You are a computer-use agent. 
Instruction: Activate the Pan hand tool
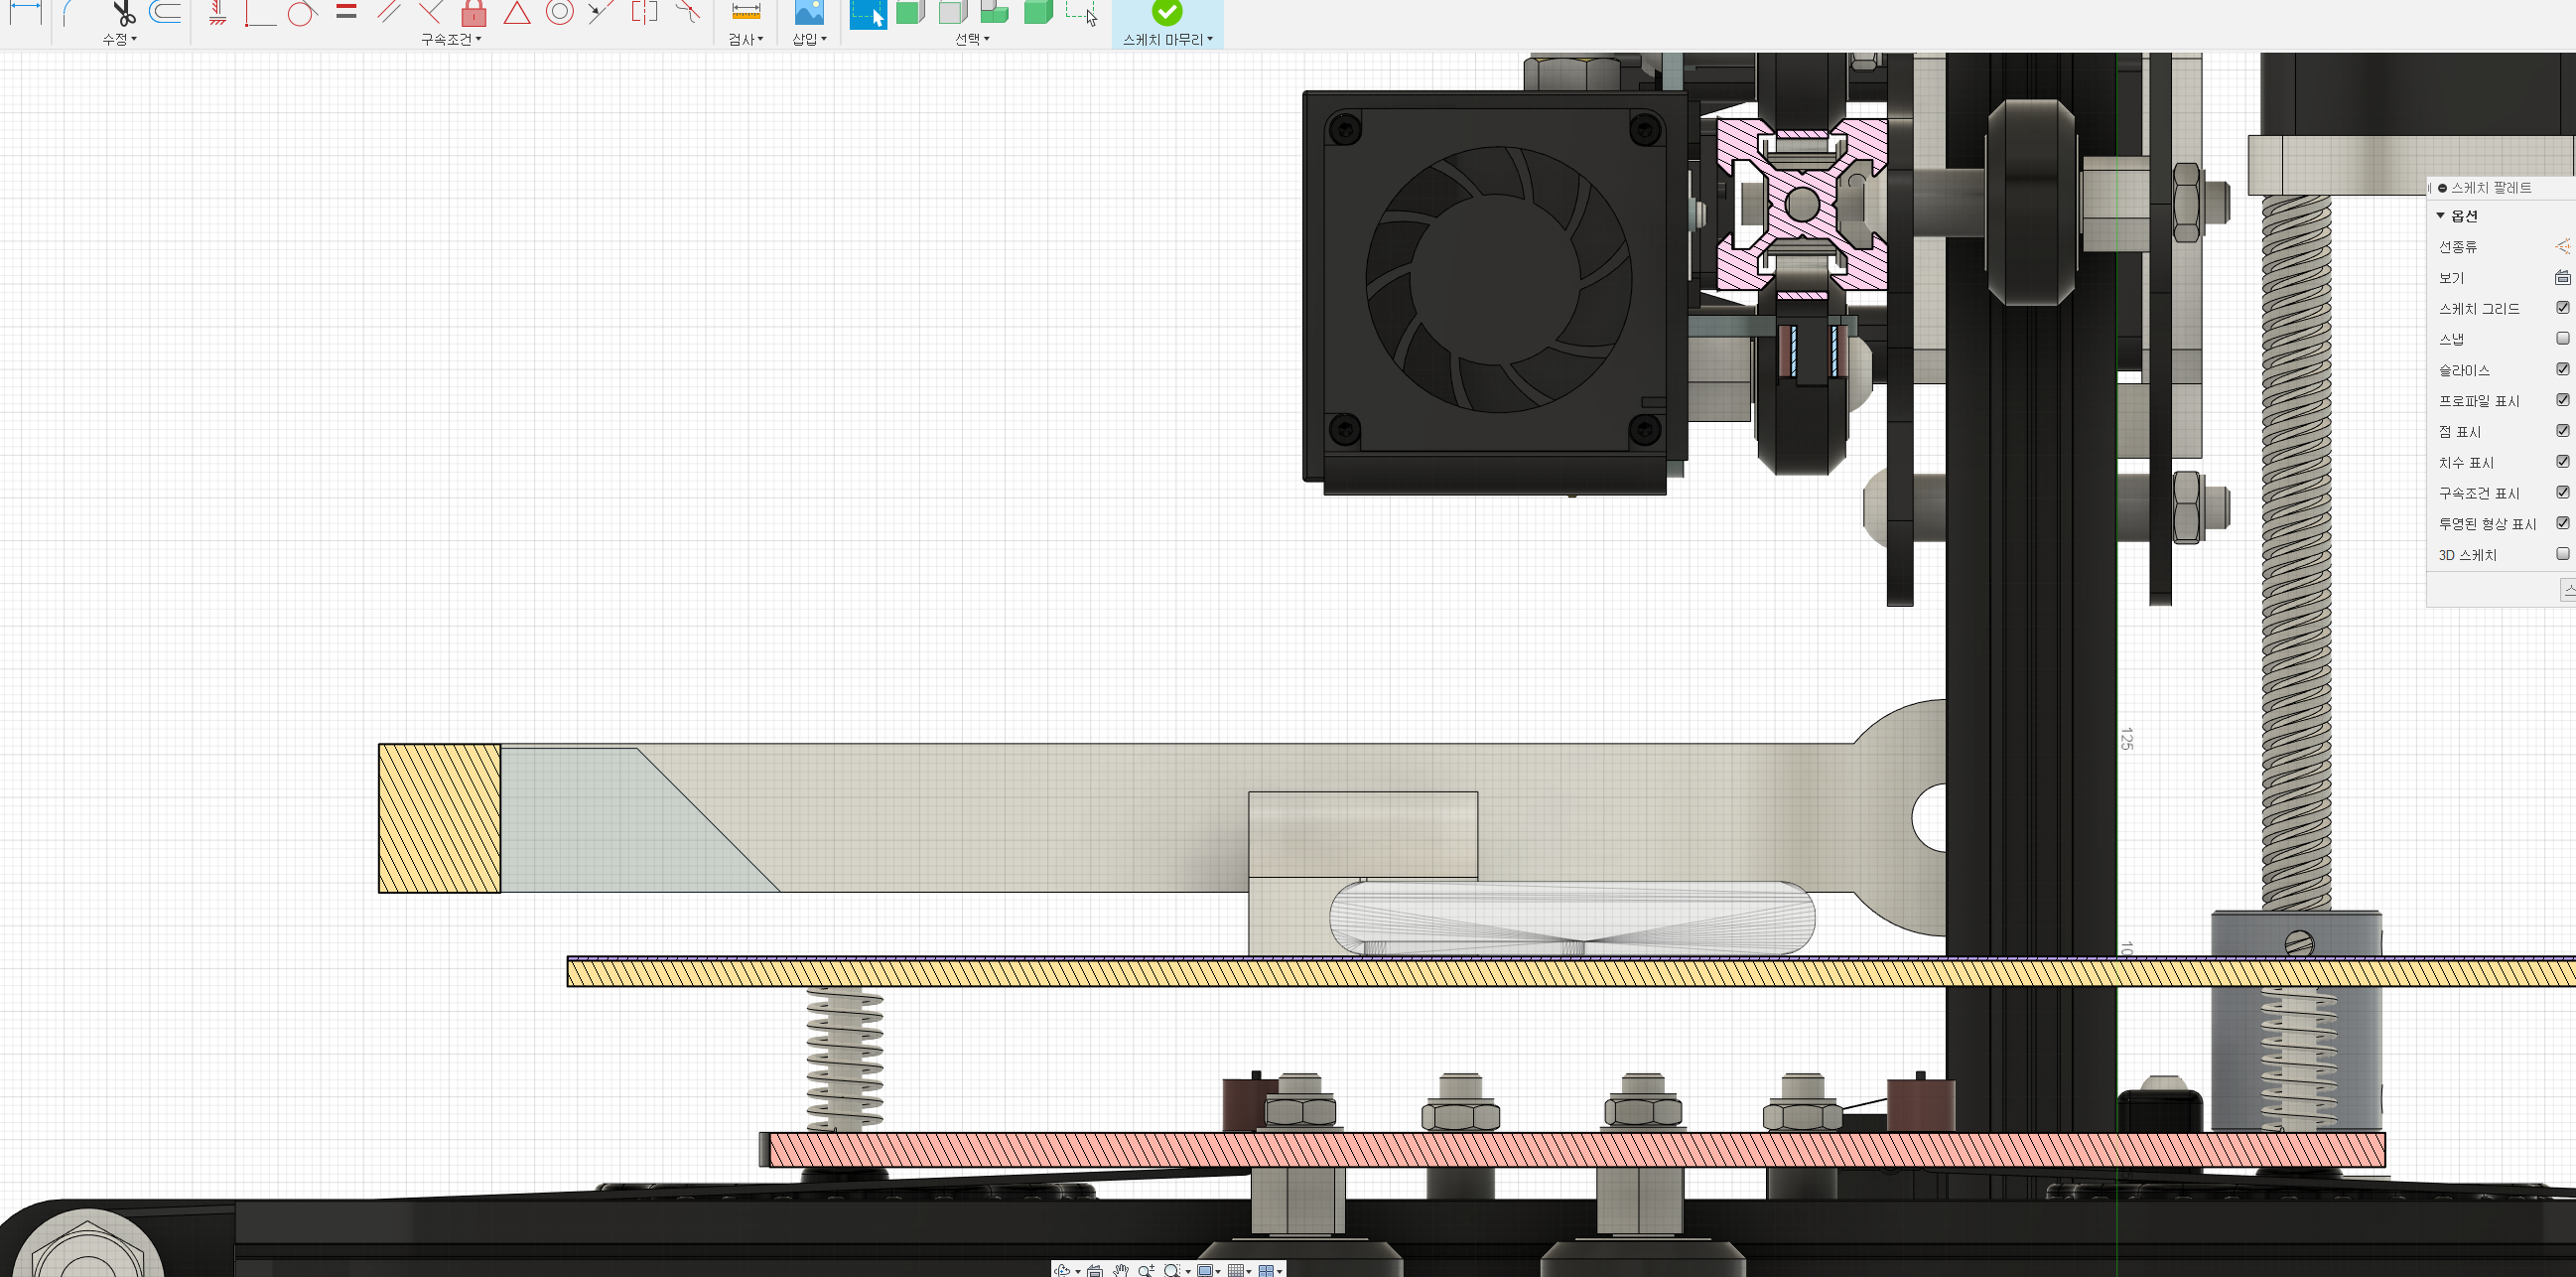[x=1120, y=1270]
